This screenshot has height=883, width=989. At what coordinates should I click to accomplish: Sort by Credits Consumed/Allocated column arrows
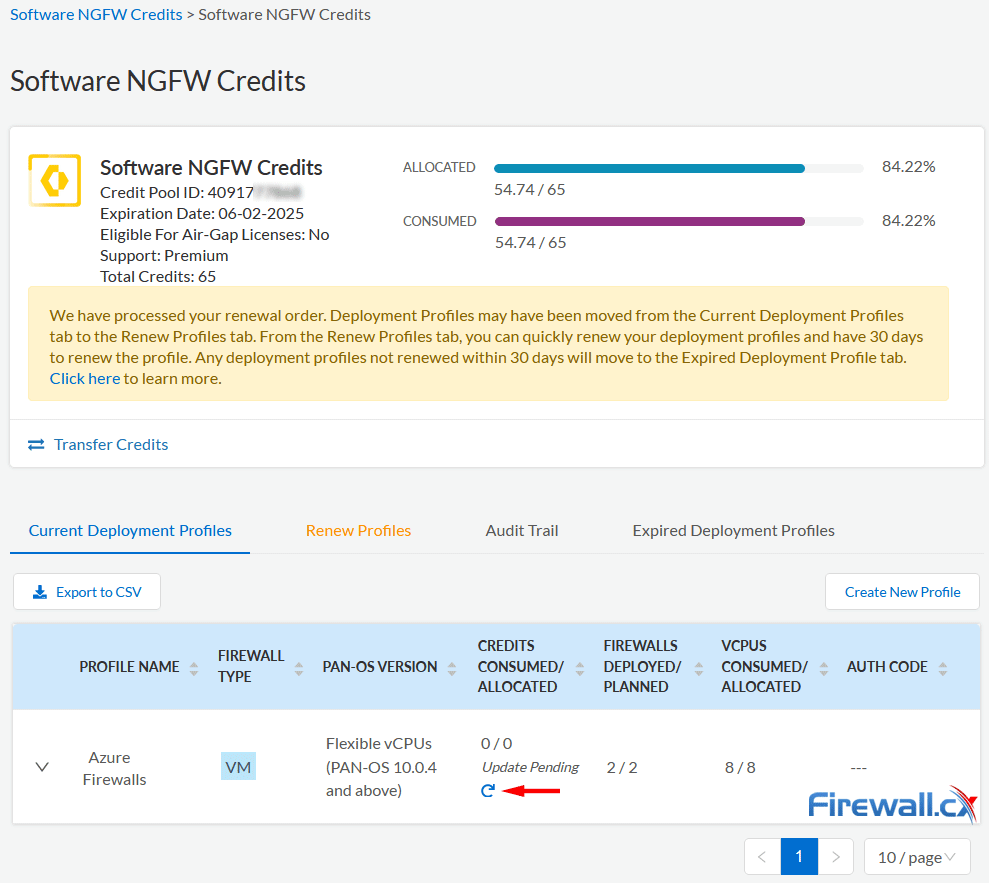click(x=580, y=669)
